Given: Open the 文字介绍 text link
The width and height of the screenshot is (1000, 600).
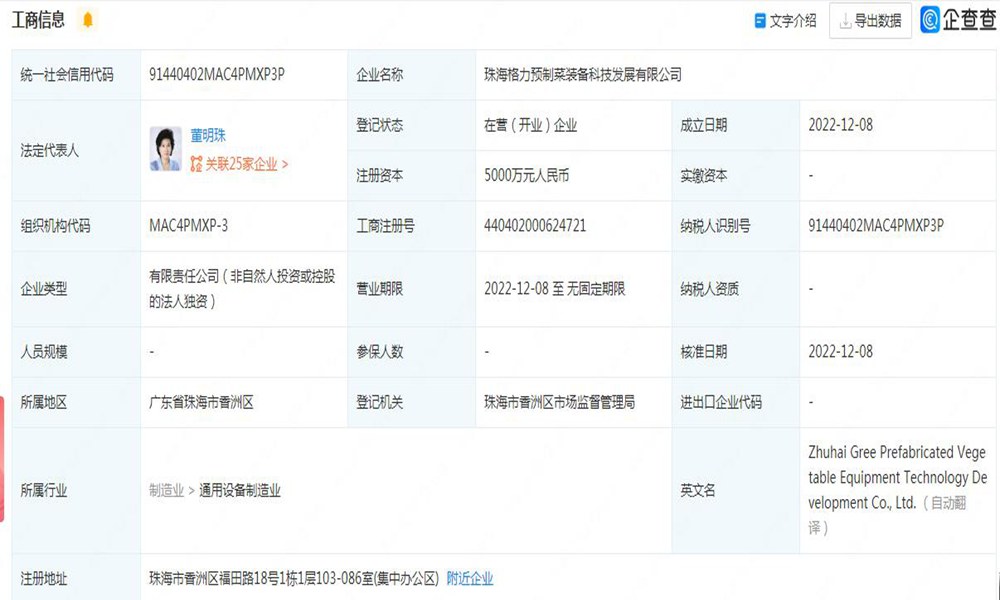Looking at the screenshot, I should point(793,20).
